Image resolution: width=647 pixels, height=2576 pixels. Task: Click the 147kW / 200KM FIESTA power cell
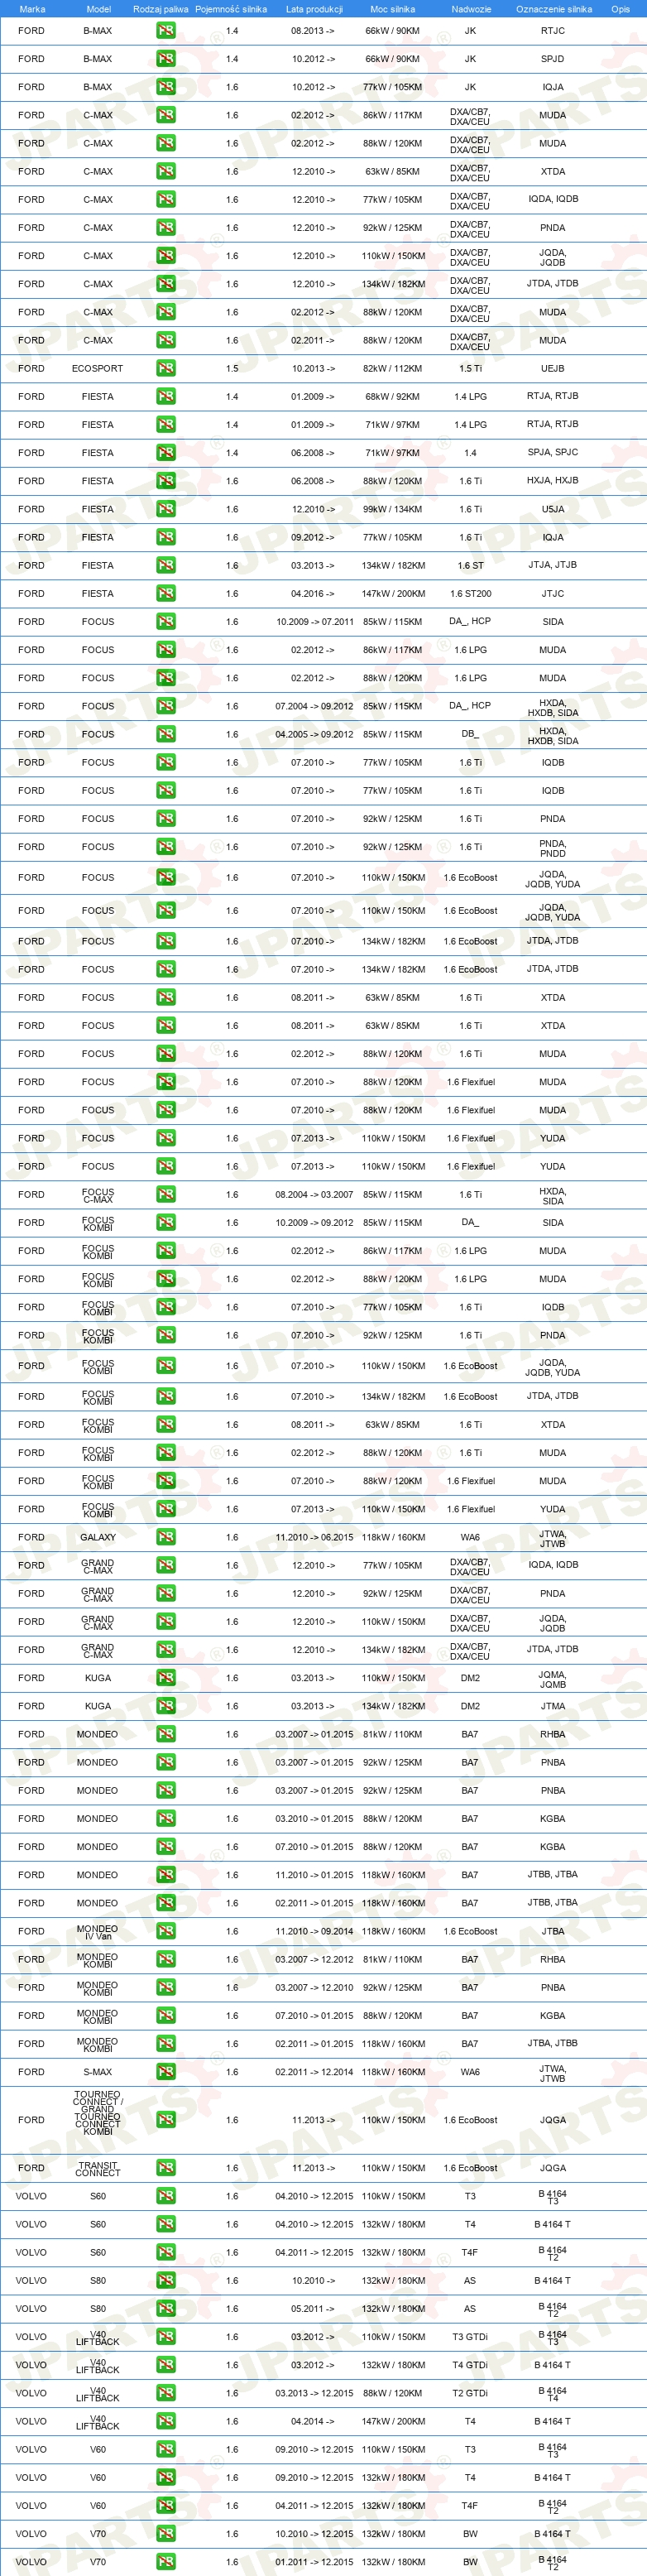click(393, 593)
